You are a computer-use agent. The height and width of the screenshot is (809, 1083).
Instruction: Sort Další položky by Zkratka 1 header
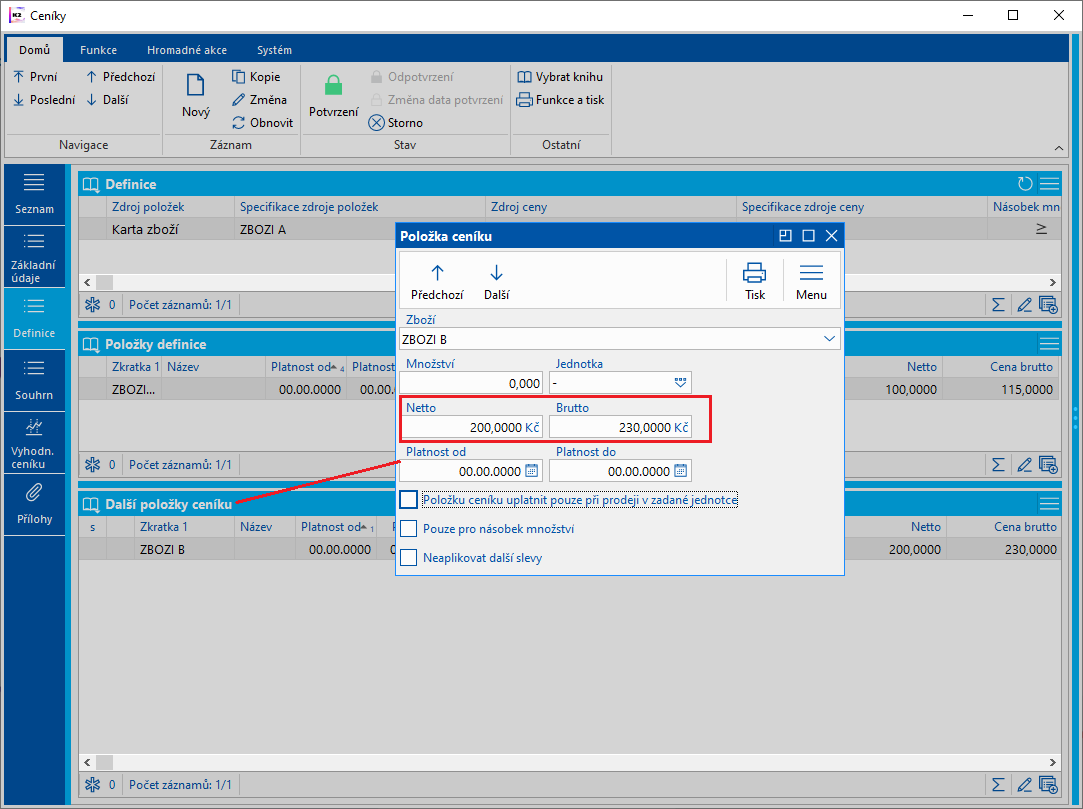tap(184, 526)
